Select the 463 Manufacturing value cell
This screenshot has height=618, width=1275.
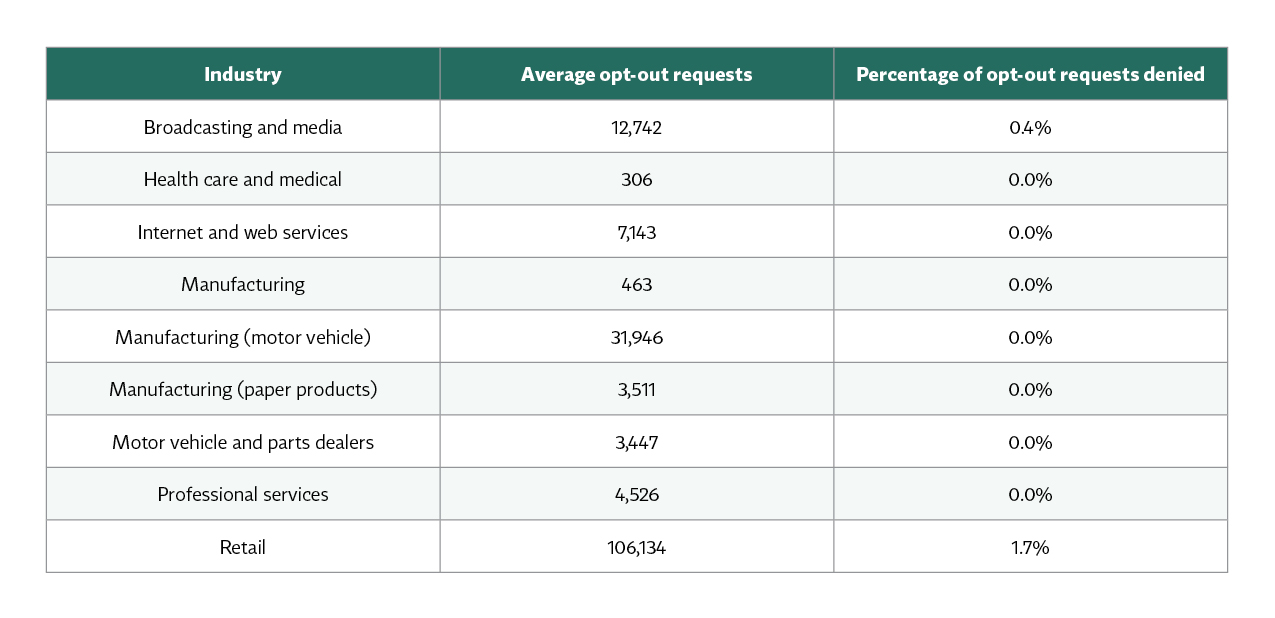pyautogui.click(x=636, y=284)
